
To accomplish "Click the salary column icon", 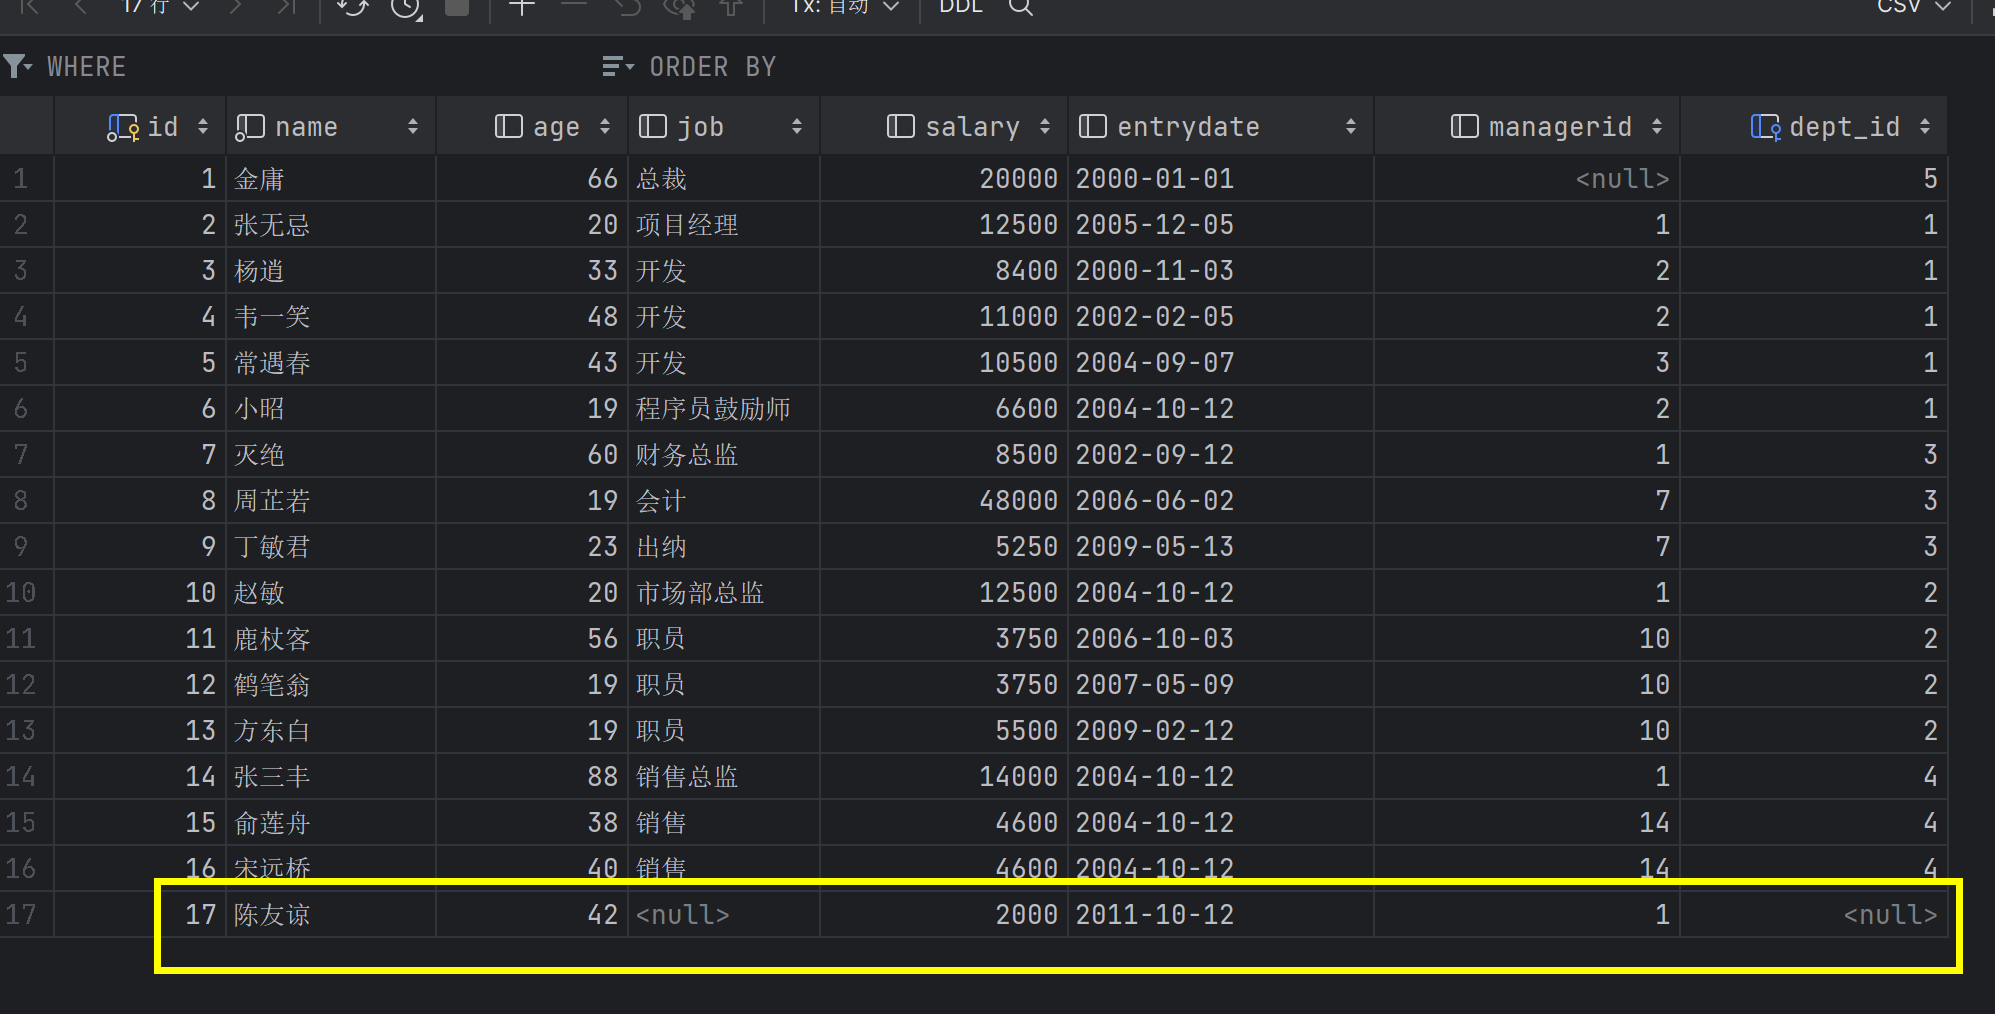I will point(901,126).
